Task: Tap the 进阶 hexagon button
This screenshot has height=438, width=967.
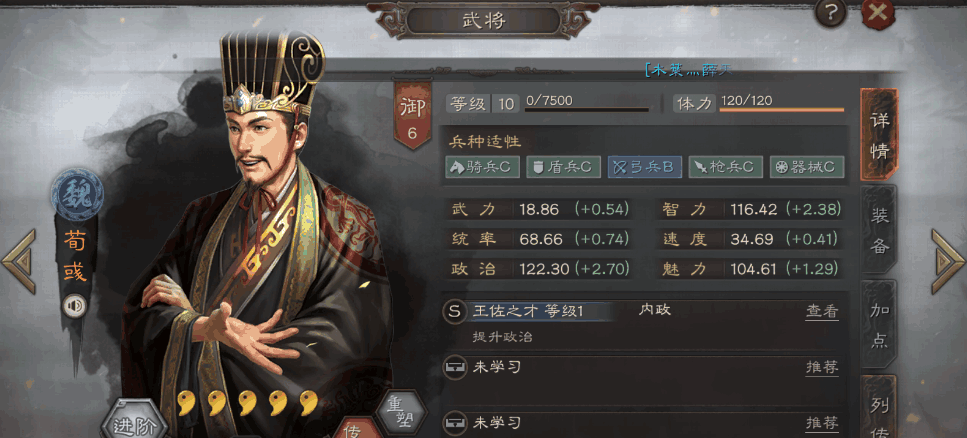Action: 133,423
